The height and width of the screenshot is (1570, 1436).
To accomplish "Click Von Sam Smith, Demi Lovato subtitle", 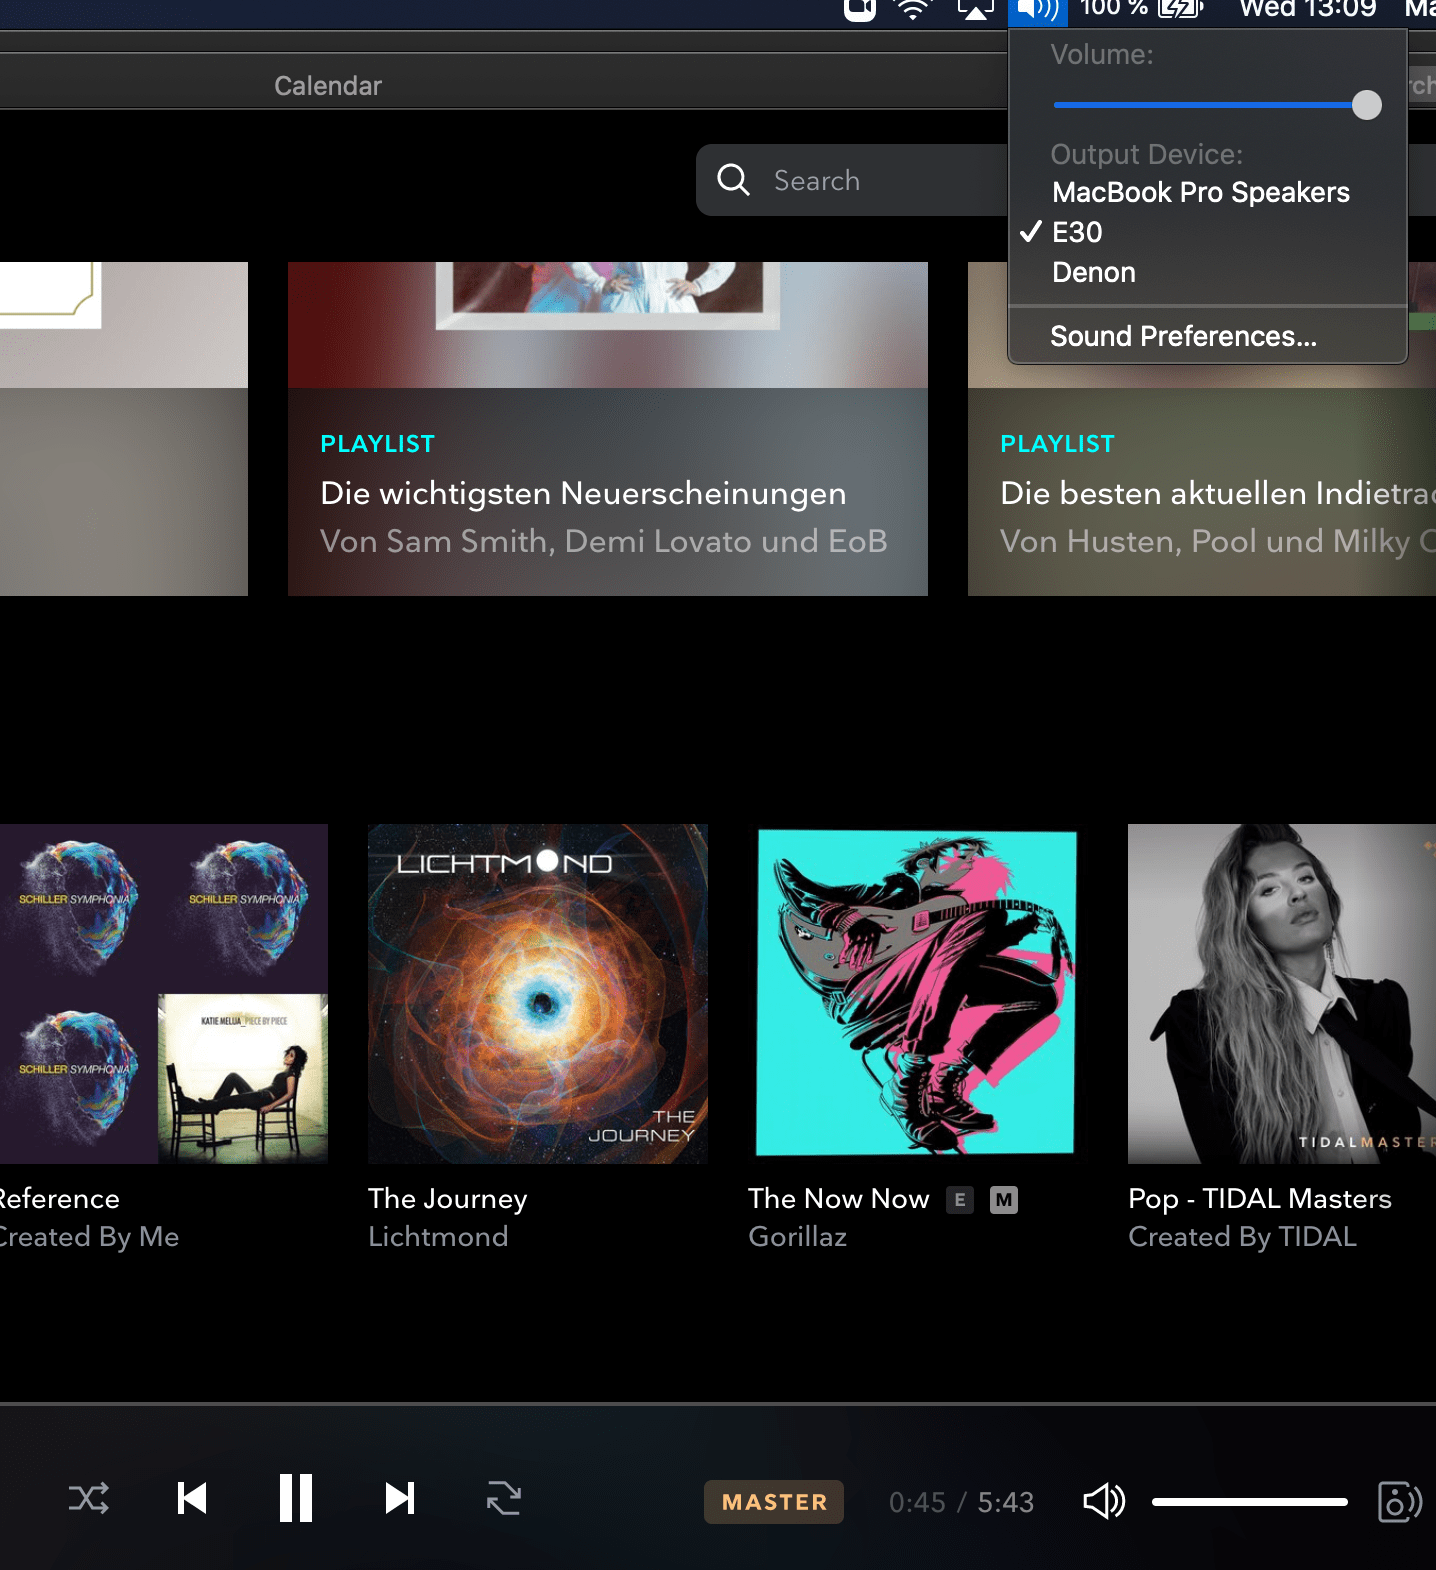I will pos(604,541).
